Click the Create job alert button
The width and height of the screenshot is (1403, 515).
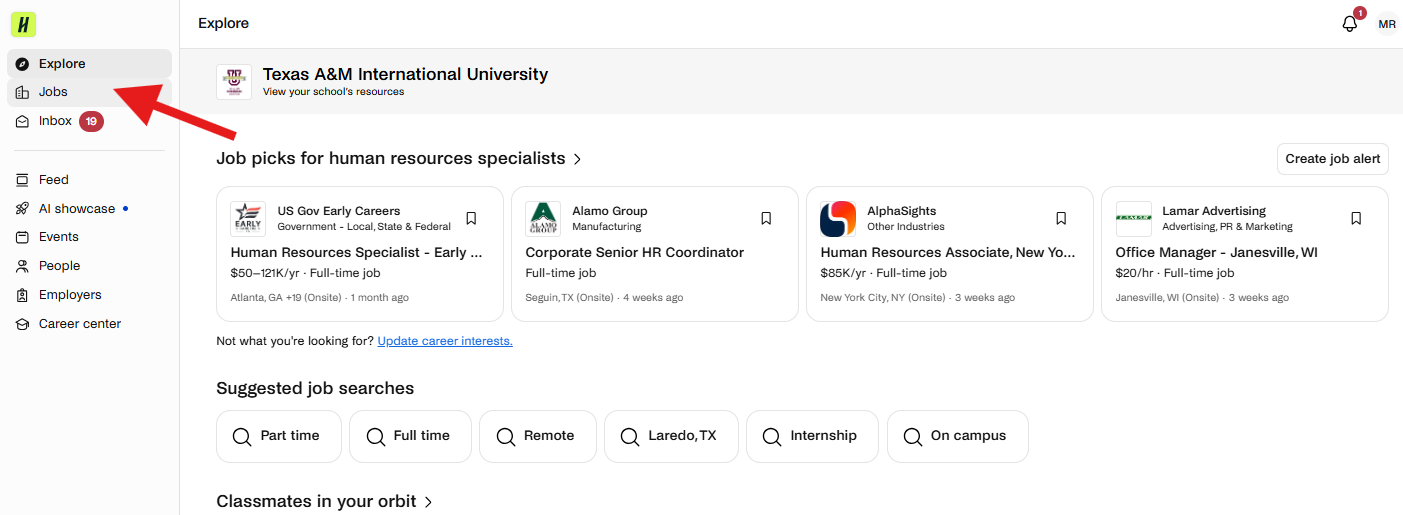pos(1332,159)
